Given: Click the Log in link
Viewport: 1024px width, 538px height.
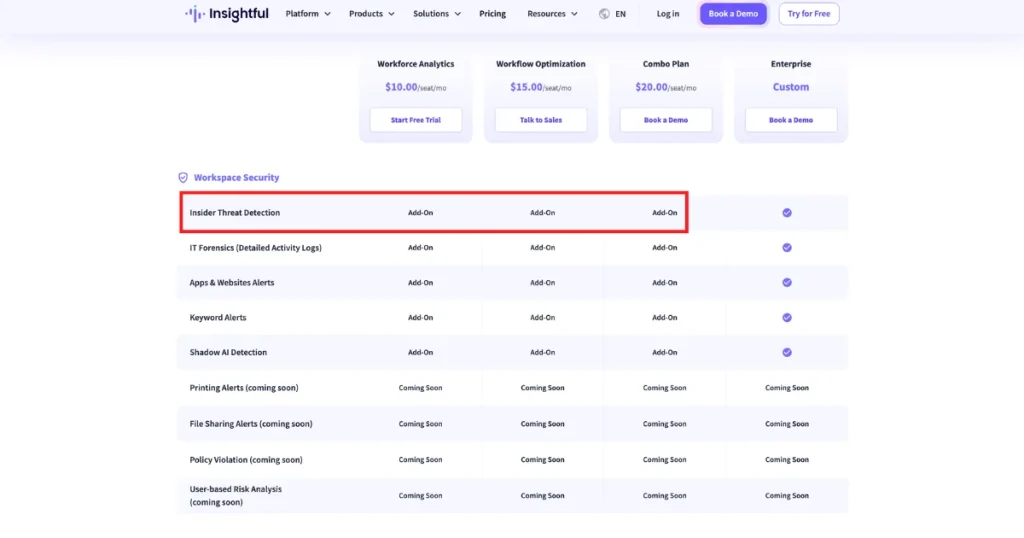Looking at the screenshot, I should (667, 14).
